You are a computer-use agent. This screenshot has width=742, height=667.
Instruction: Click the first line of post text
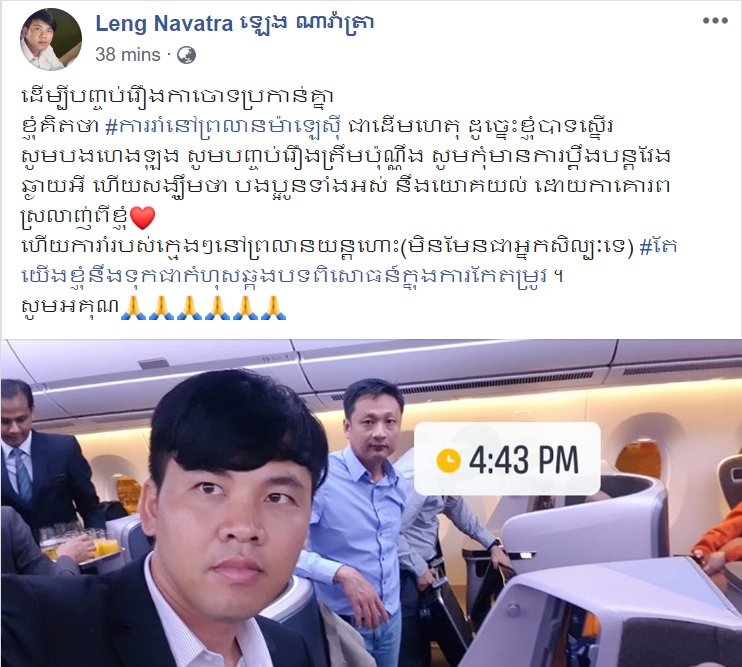point(178,97)
